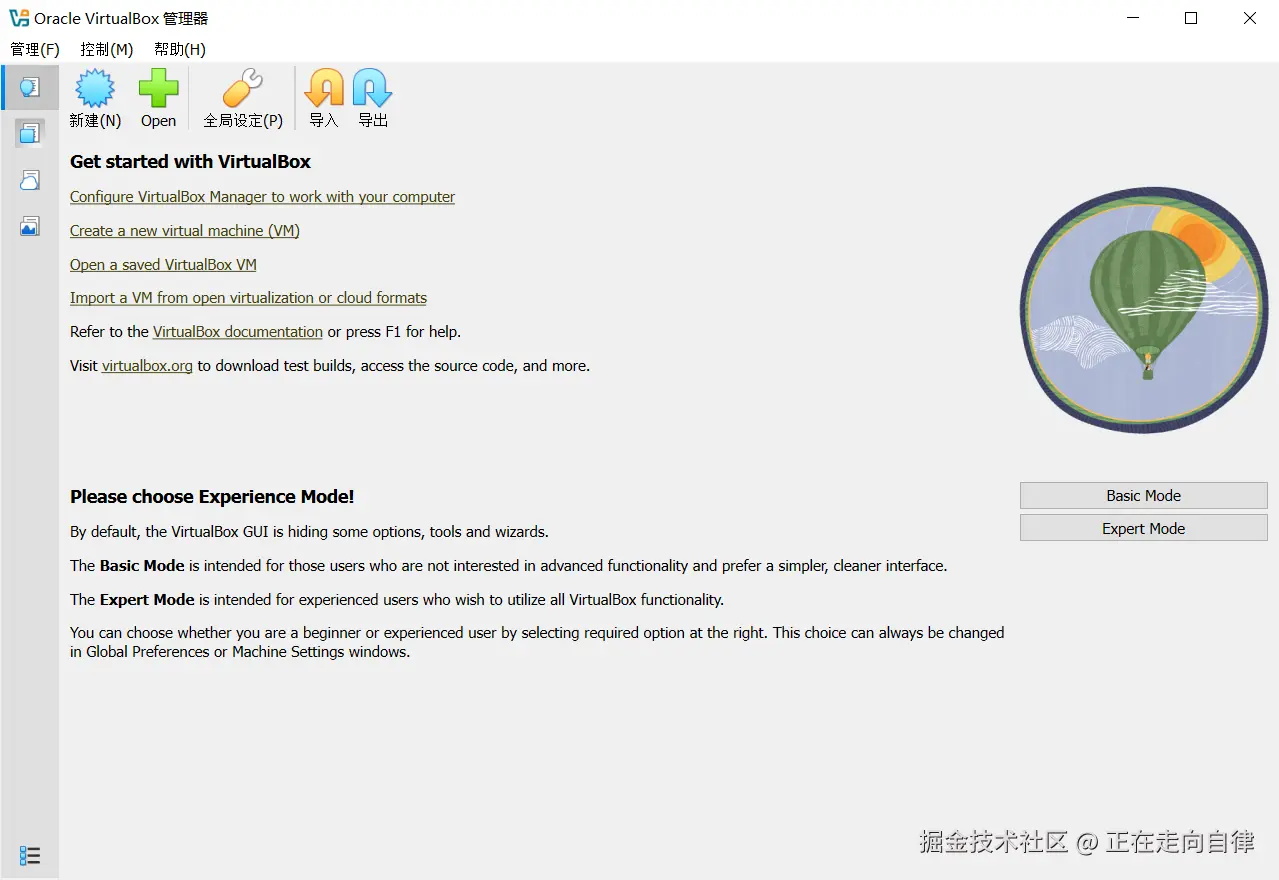Click the VirtualBox logo in the title bar
Viewport: 1279px width, 880px height.
point(19,18)
